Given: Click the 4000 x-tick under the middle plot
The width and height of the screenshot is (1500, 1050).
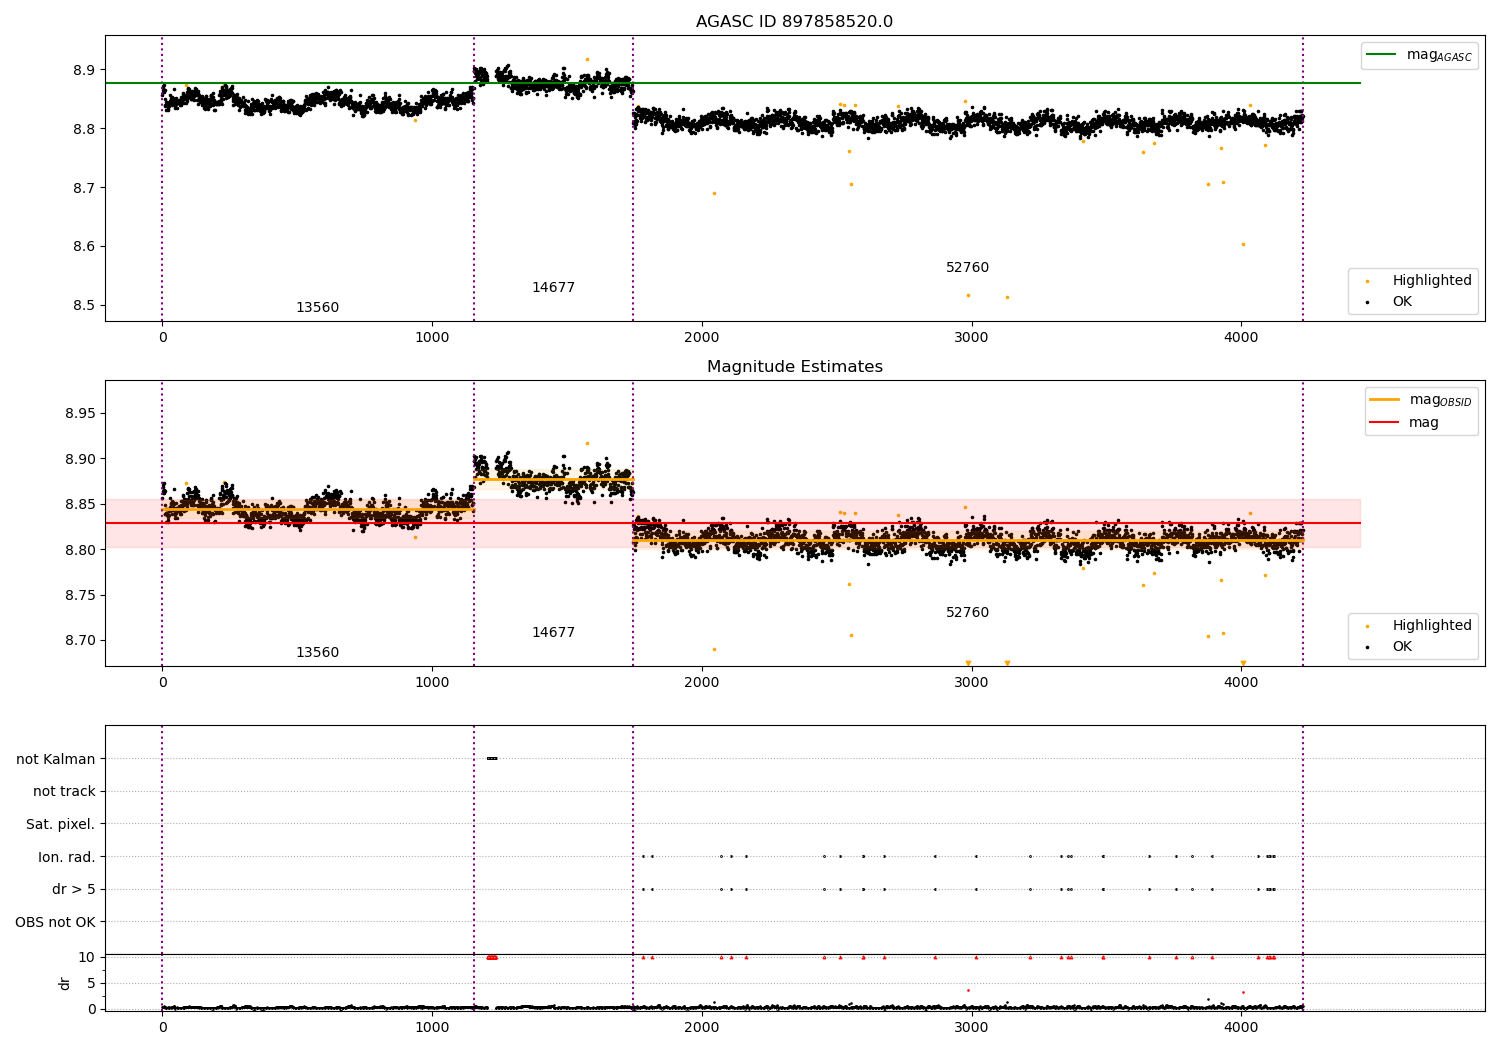Looking at the screenshot, I should pos(1241,683).
